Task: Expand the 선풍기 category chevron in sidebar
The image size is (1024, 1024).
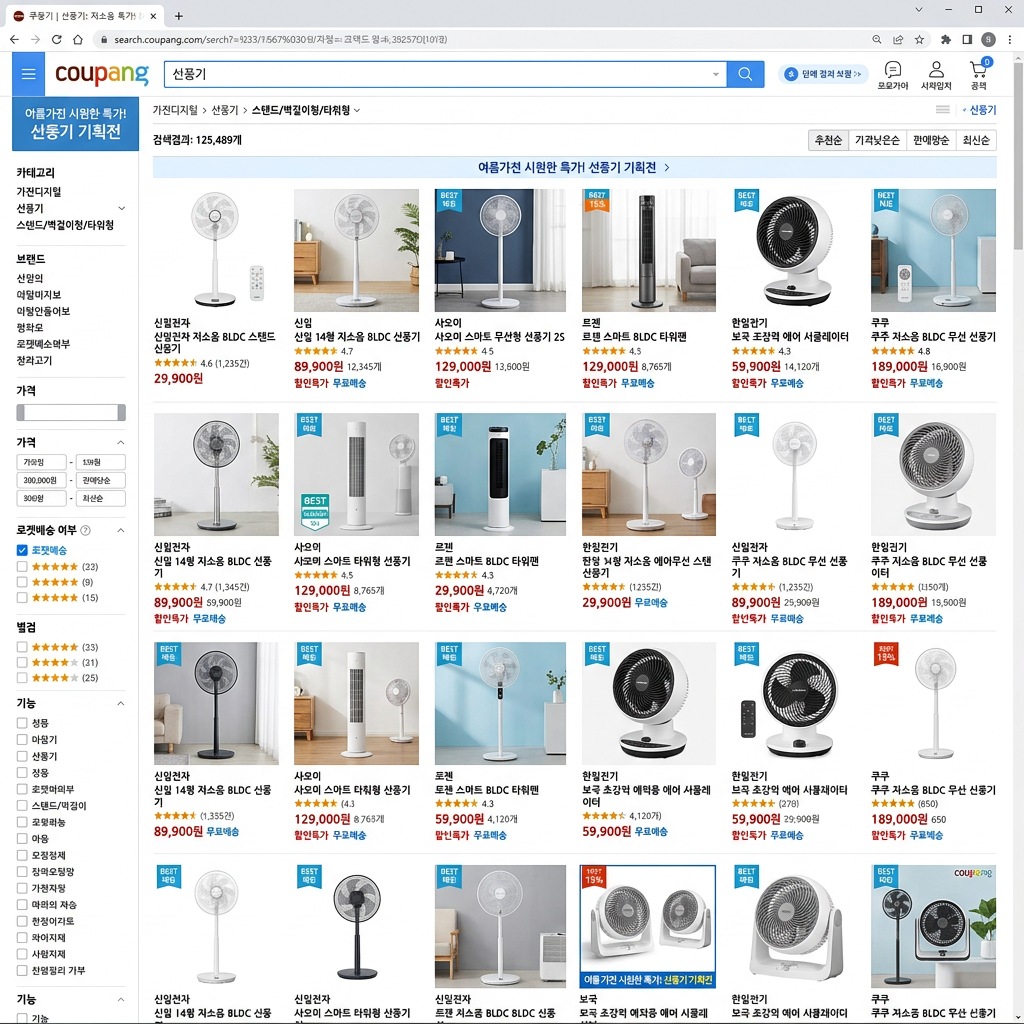Action: 121,208
